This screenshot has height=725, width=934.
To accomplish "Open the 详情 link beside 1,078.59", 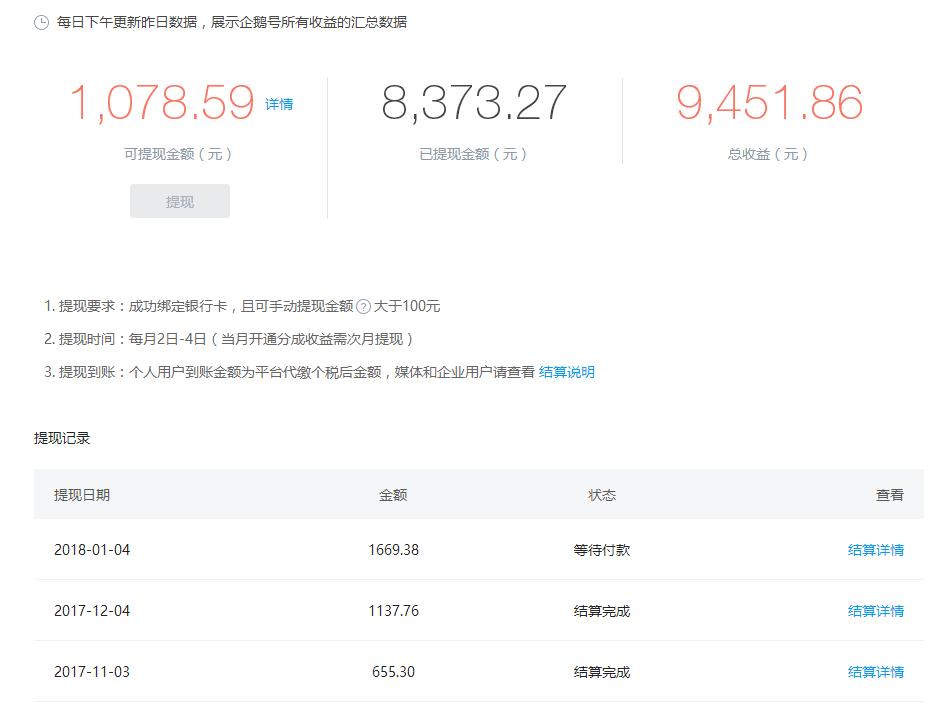I will (279, 104).
